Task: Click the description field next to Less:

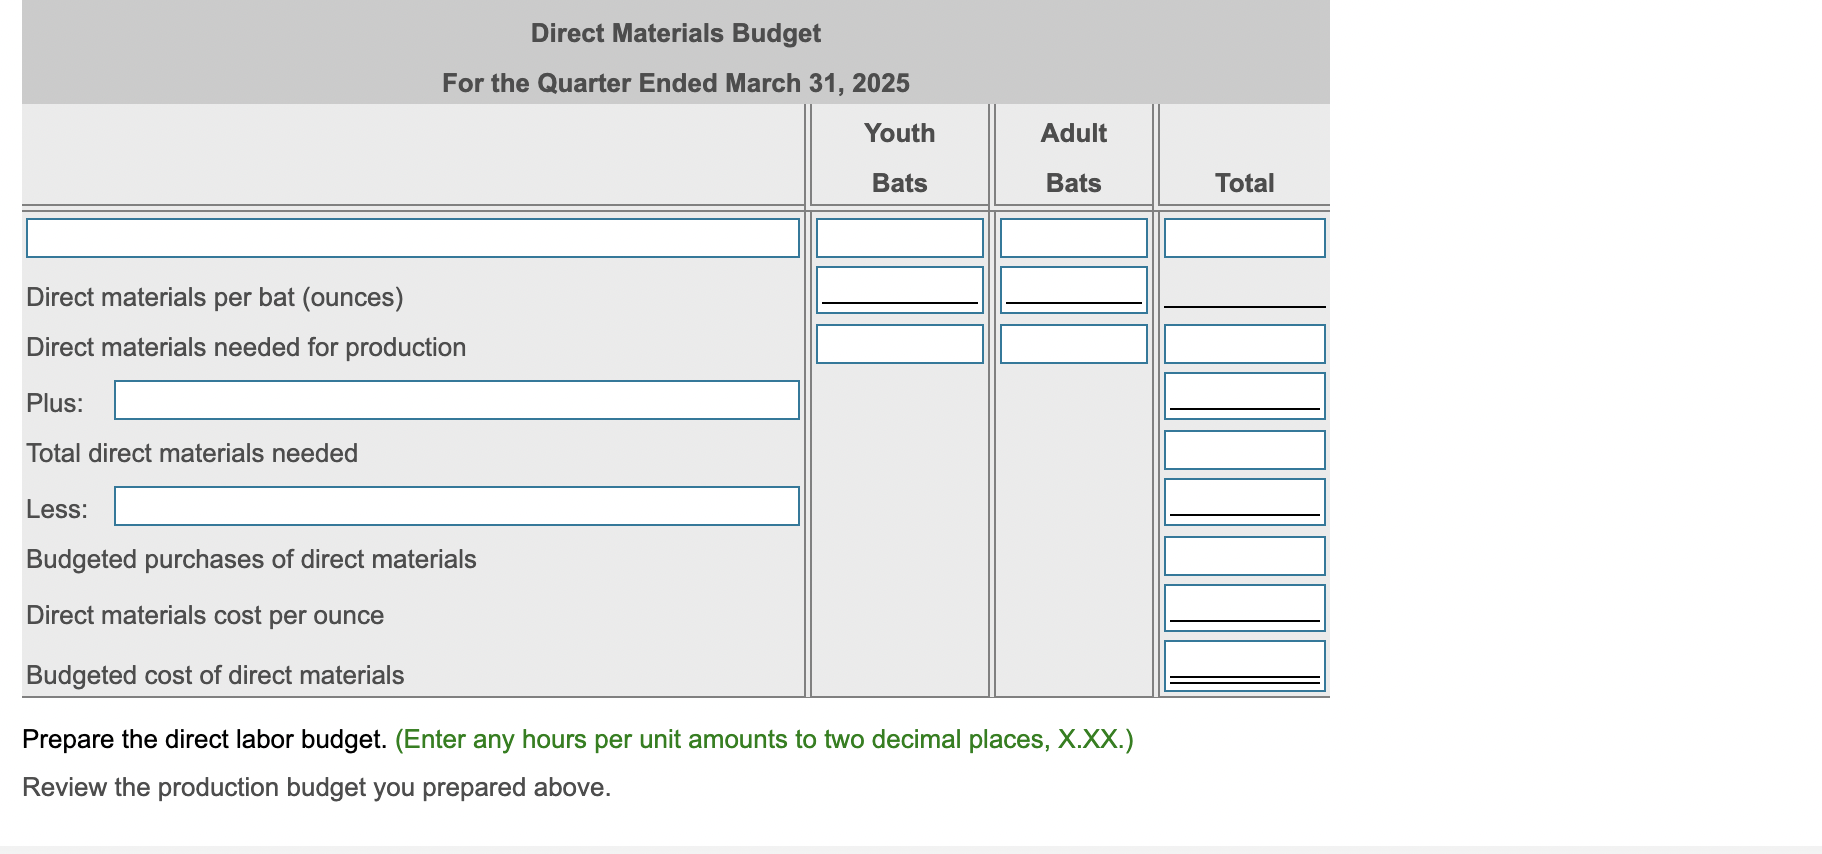Action: (457, 506)
